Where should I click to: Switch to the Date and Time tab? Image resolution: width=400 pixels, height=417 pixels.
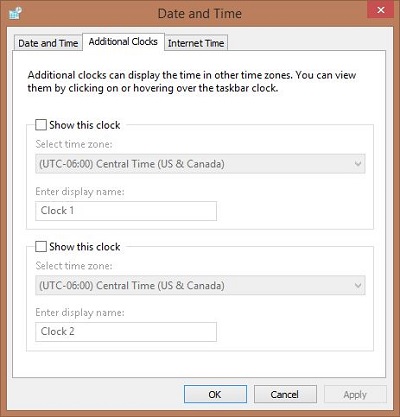(48, 43)
